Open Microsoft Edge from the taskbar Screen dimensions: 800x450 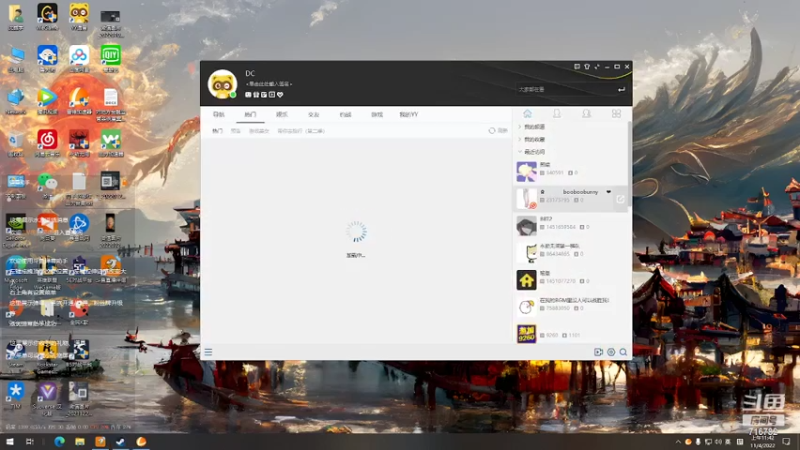59,441
